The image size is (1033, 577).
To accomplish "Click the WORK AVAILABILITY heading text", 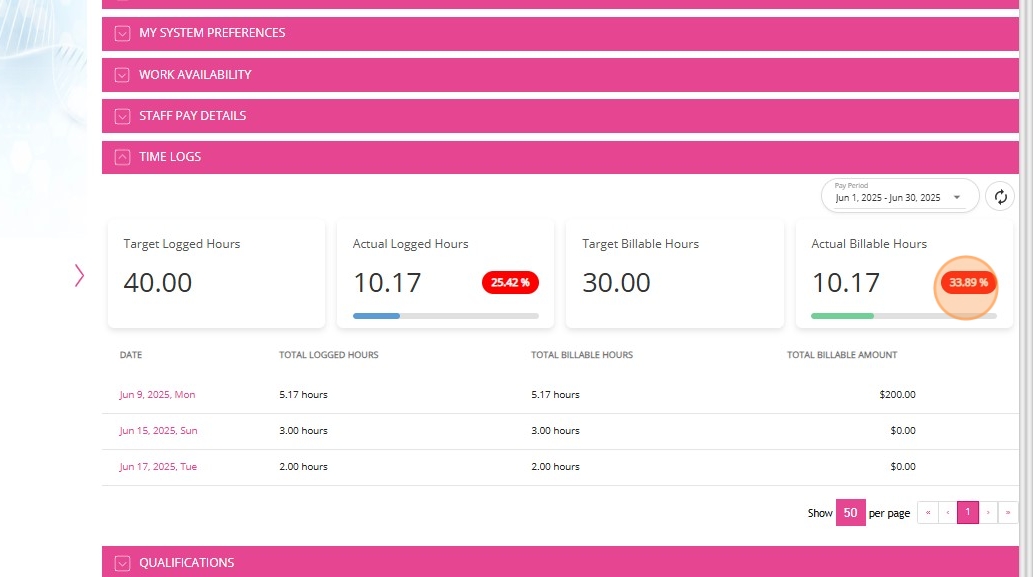I will [x=195, y=75].
